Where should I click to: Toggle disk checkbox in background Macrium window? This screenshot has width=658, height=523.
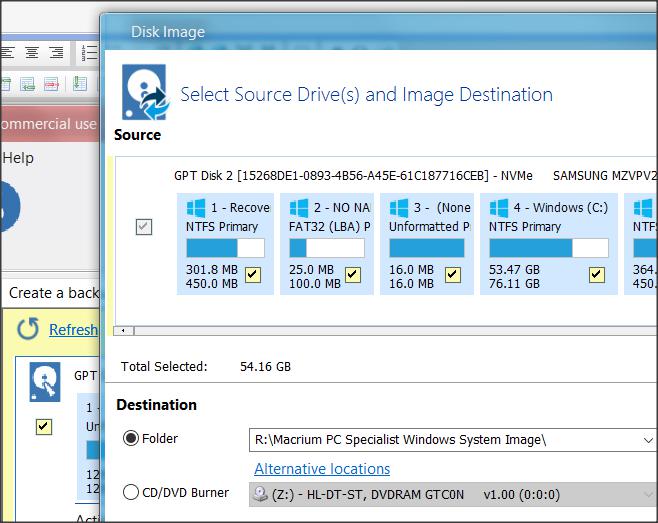click(44, 427)
